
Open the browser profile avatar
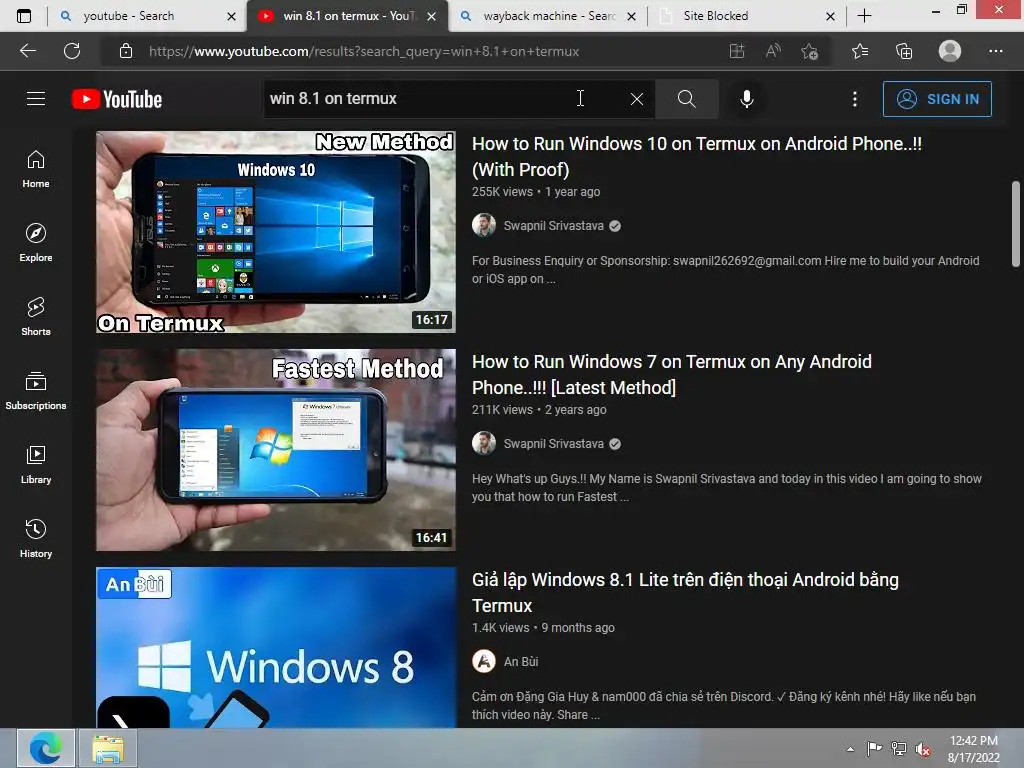coord(950,51)
